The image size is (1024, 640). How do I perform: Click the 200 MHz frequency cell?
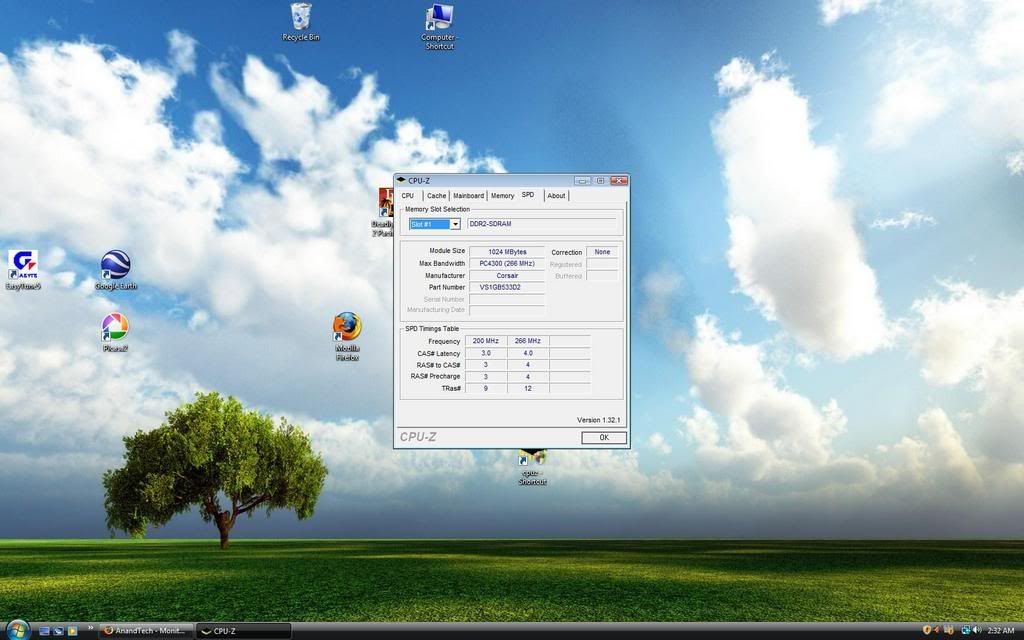click(x=486, y=341)
